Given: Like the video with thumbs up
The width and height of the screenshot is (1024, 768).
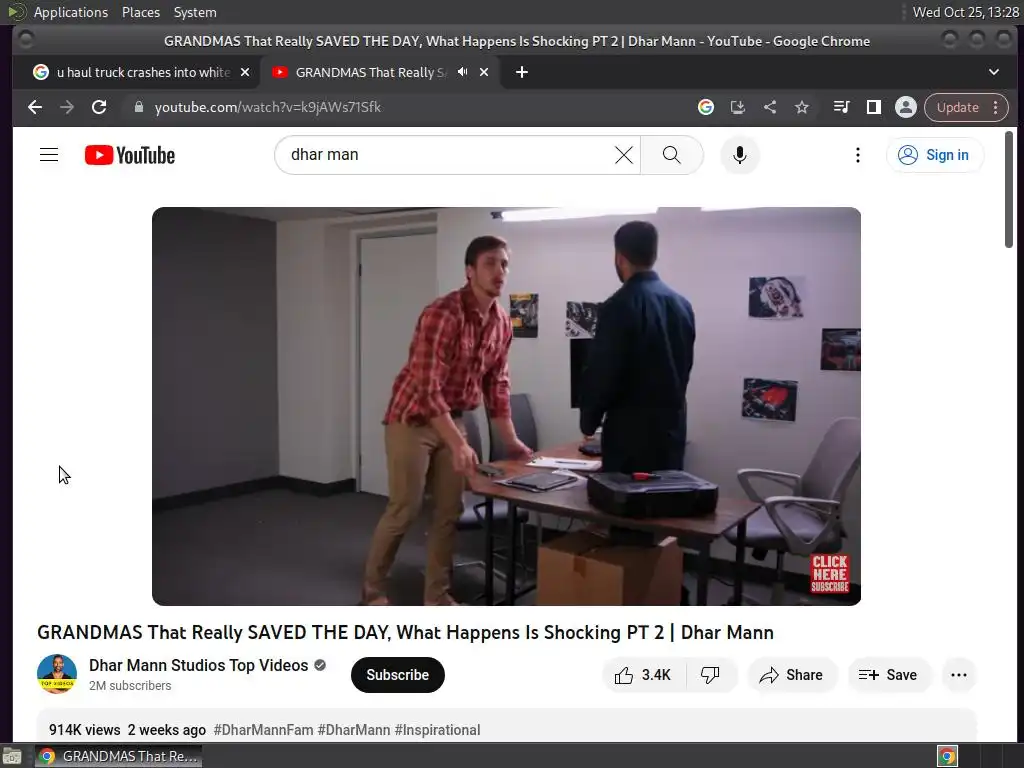Looking at the screenshot, I should pyautogui.click(x=643, y=675).
